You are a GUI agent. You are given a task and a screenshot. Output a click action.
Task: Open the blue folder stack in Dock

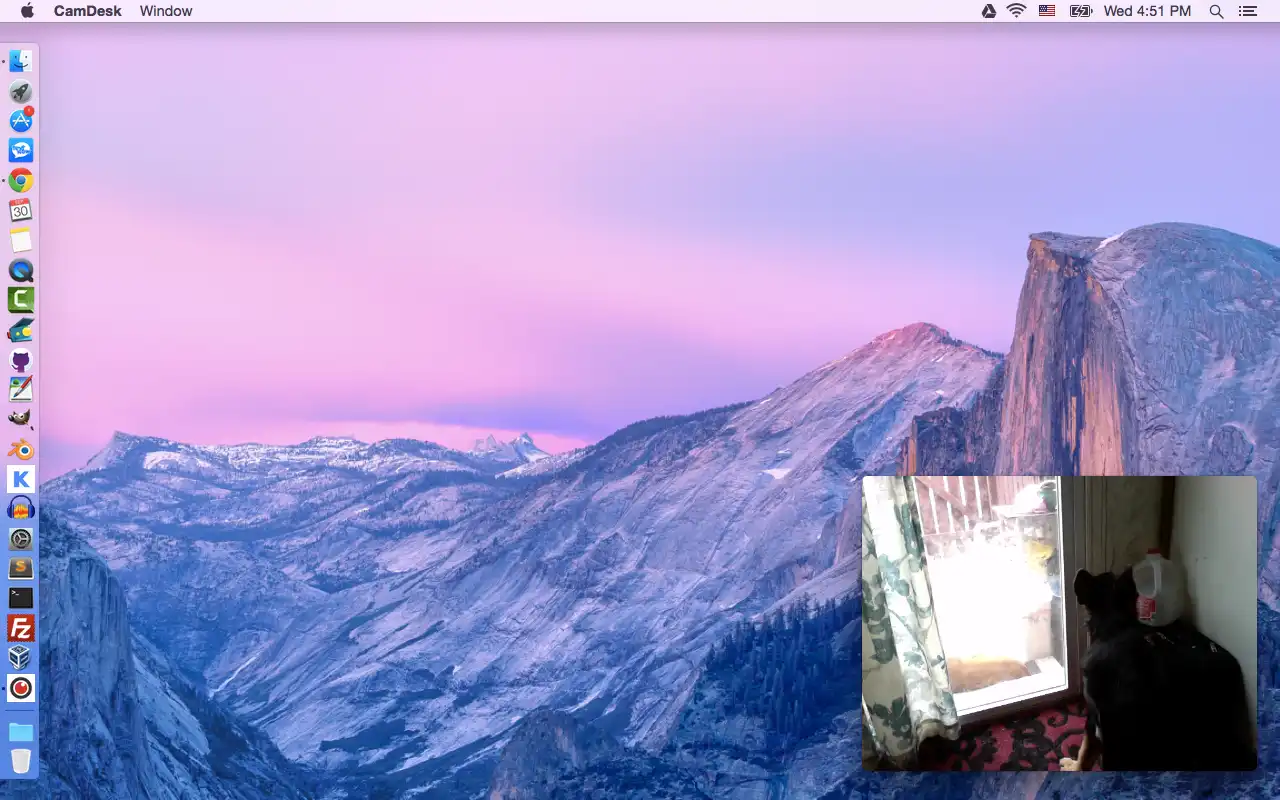click(21, 732)
